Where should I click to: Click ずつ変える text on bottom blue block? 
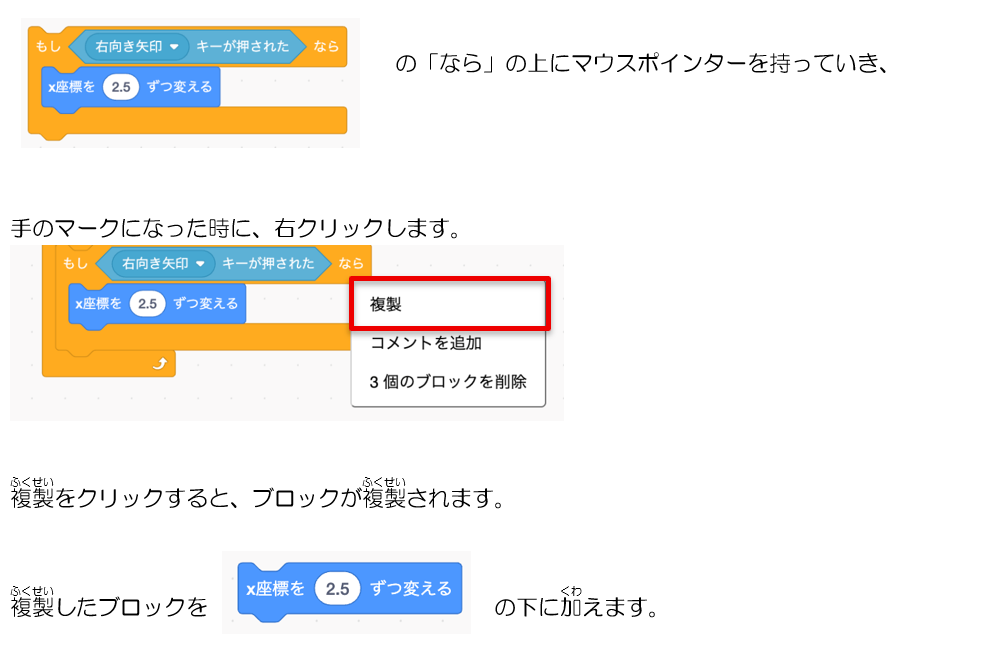click(411, 588)
